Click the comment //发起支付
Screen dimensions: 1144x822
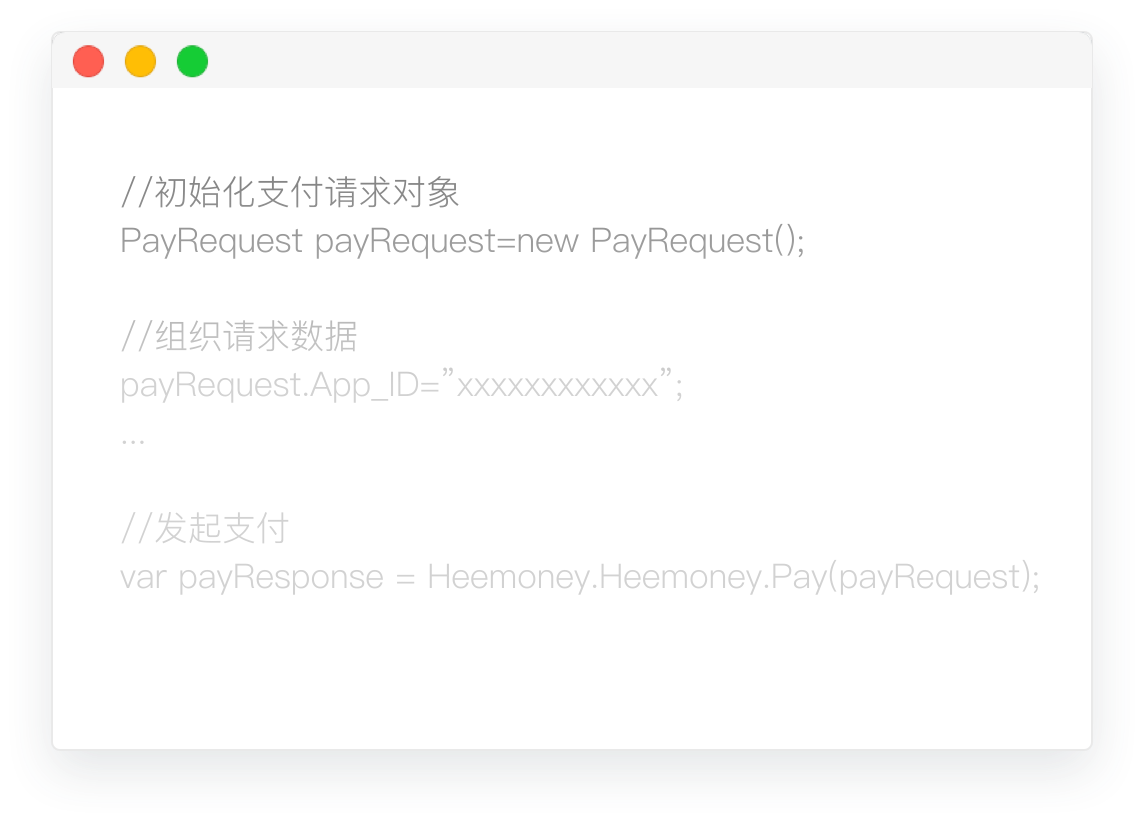pos(205,528)
